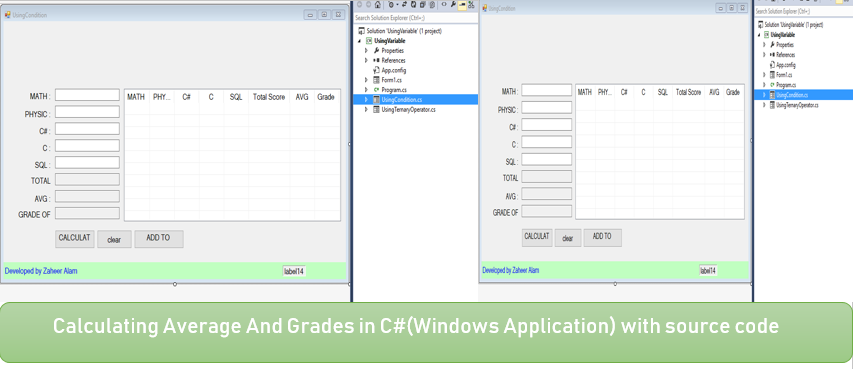
Task: Click ADD TO button in right form
Action: 603,237
